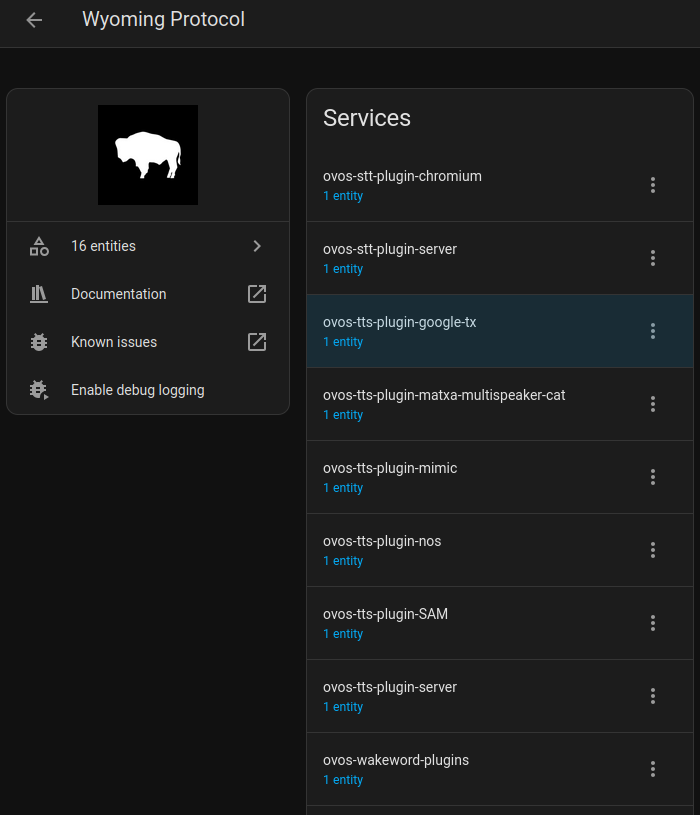Open menu for ovos-tts-plugin-google-tx
The height and width of the screenshot is (815, 700).
[653, 331]
